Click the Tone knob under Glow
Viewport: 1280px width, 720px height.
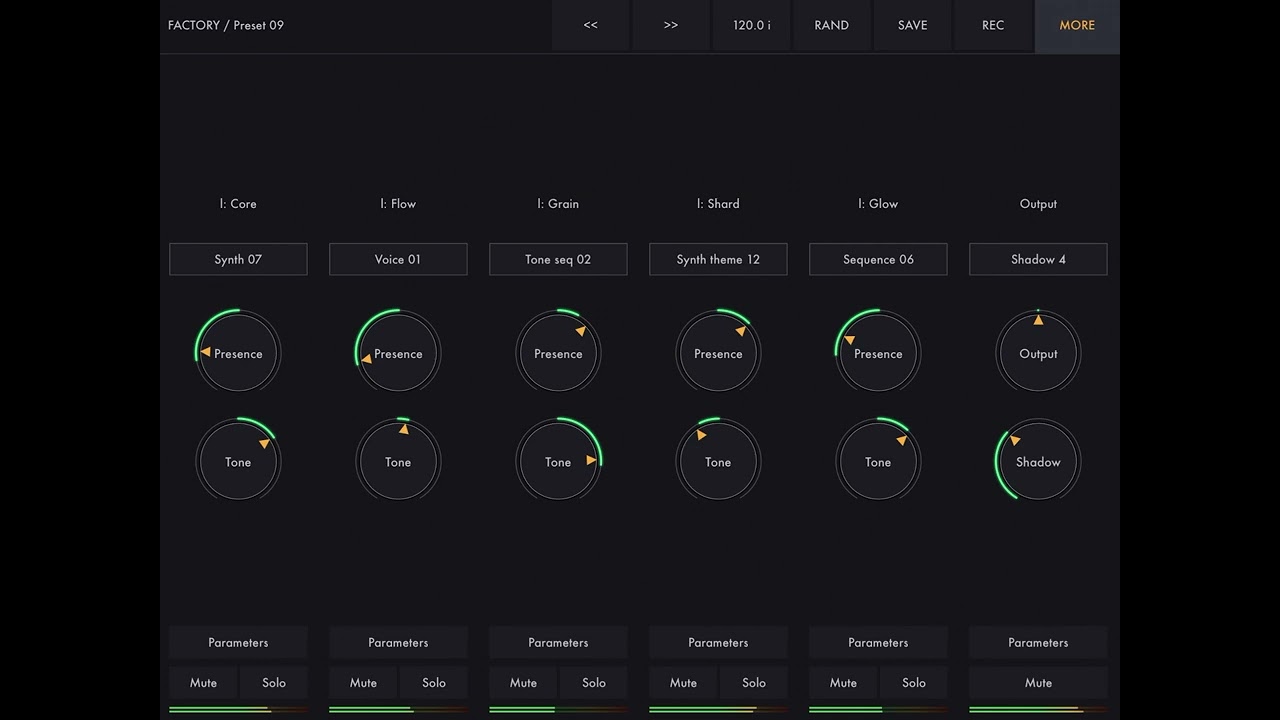(878, 461)
